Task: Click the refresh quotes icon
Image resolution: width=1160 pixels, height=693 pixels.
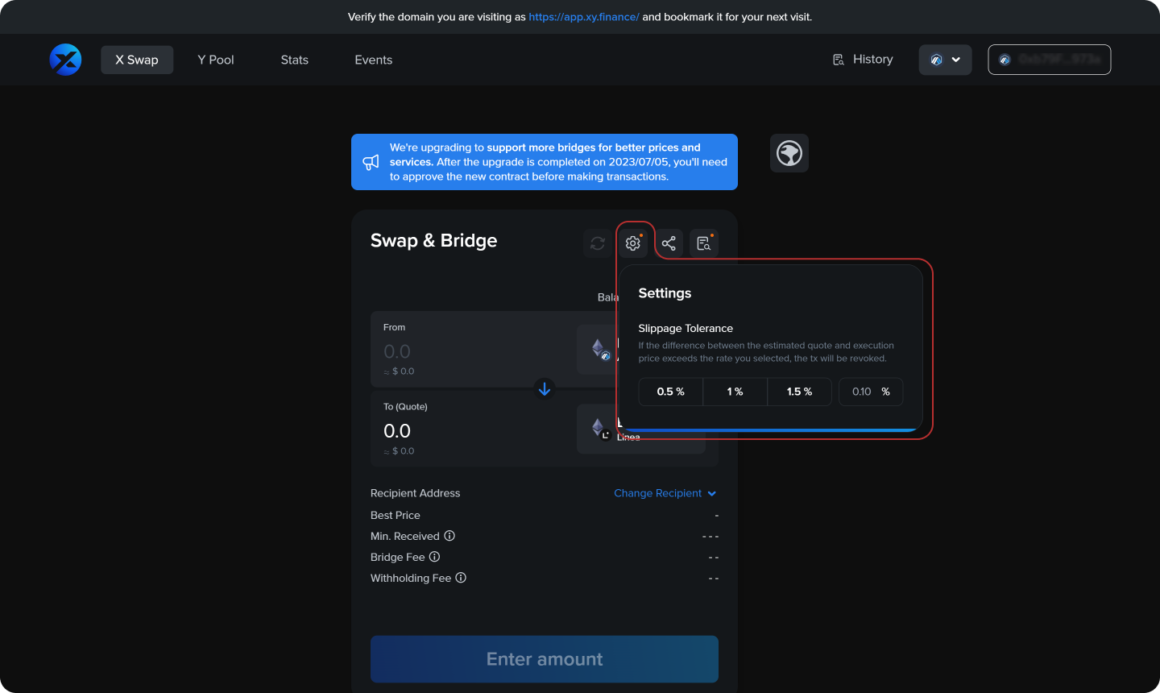Action: [597, 242]
